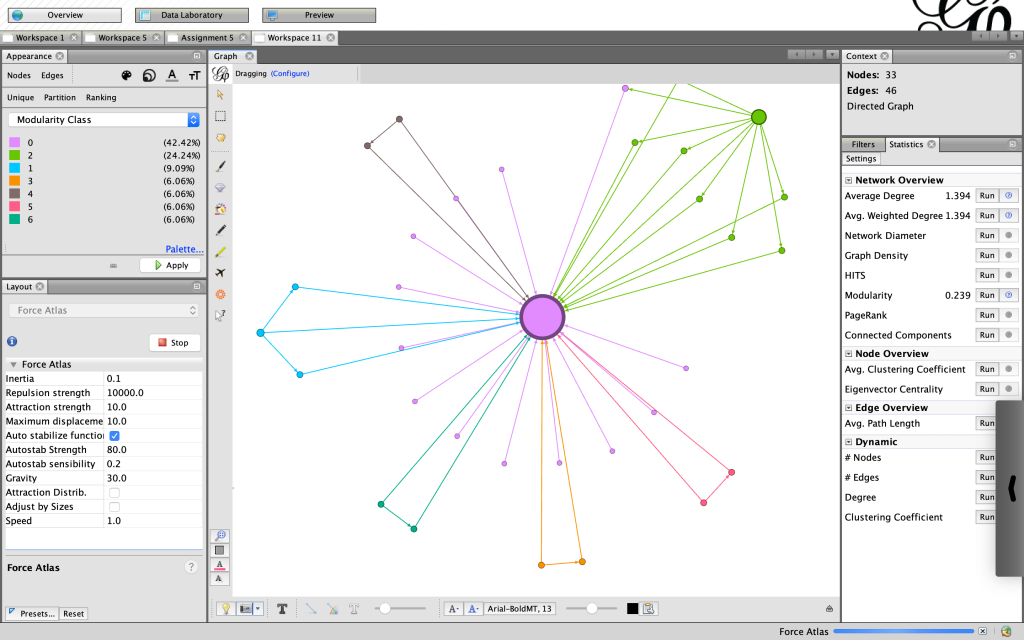
Task: Select the rectangle selection tool
Action: pos(220,116)
